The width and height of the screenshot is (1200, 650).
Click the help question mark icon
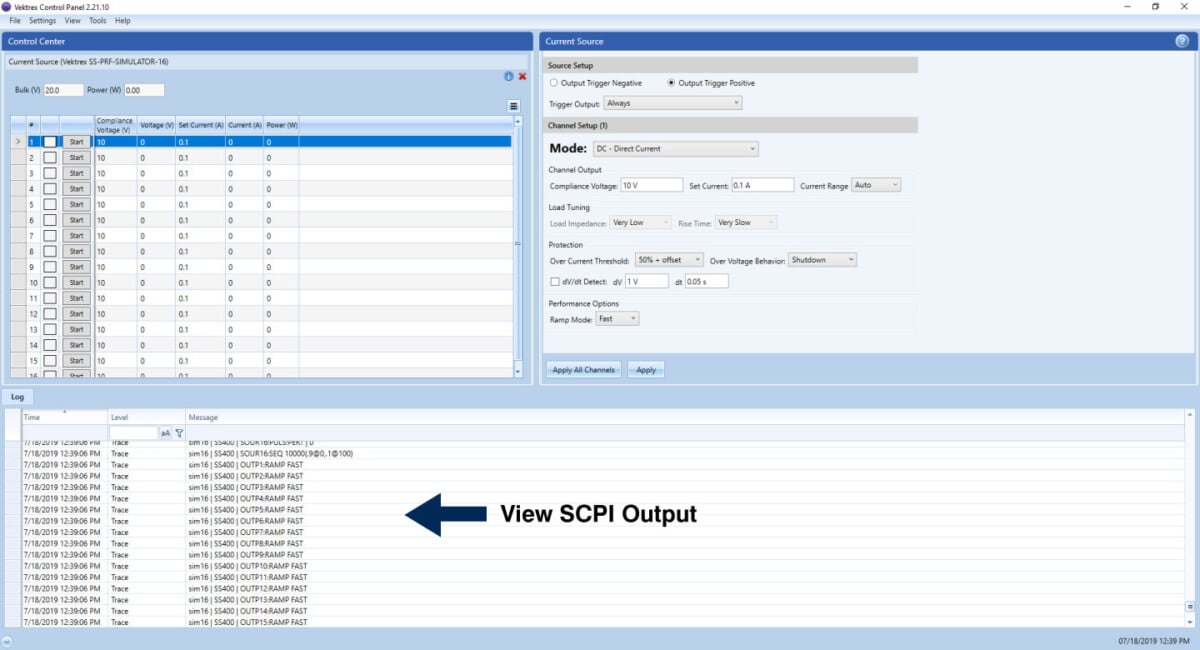(1182, 41)
